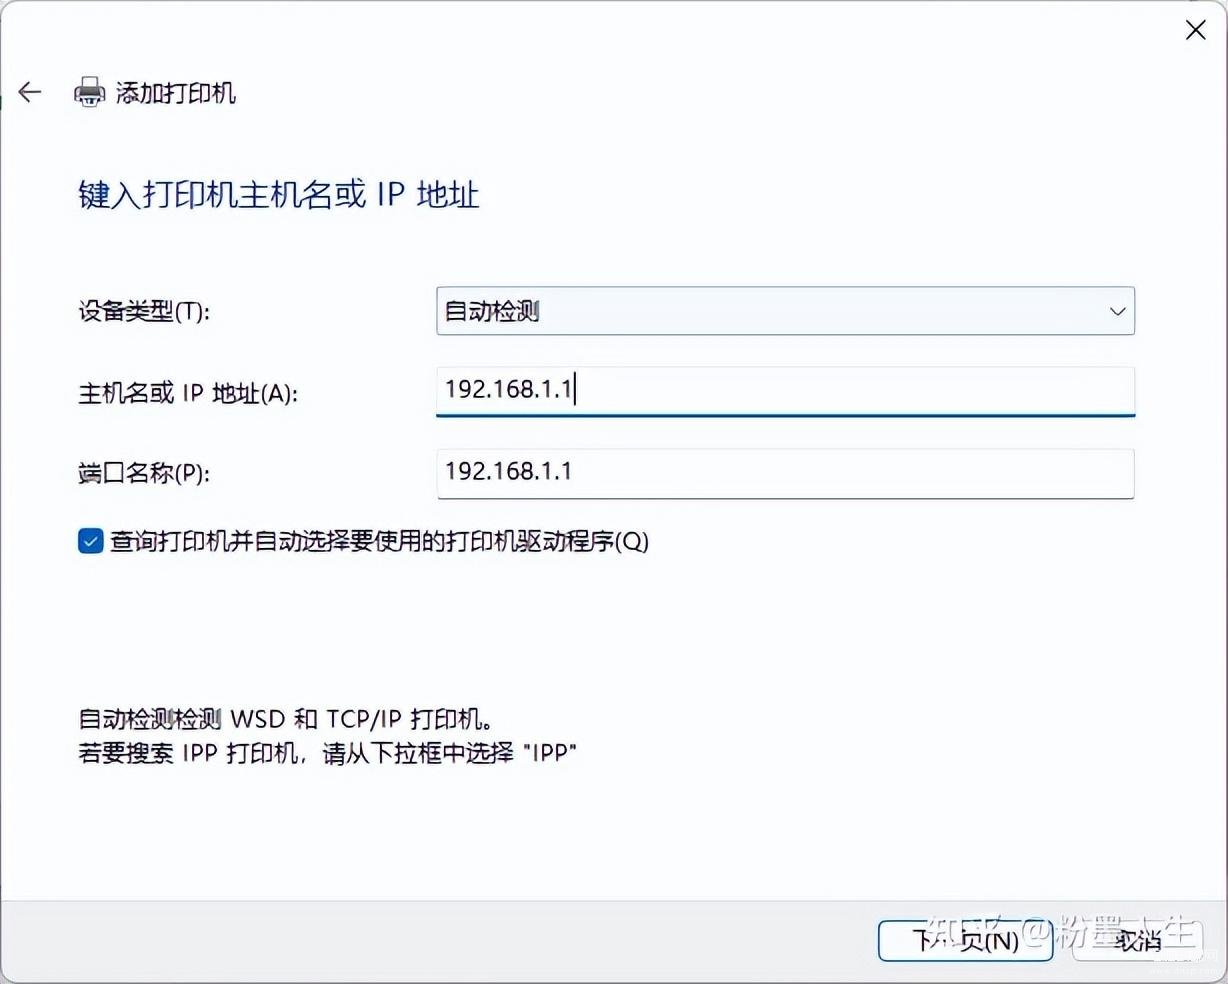Go back using the left arrow icon
This screenshot has height=984, width=1228.
[x=30, y=93]
